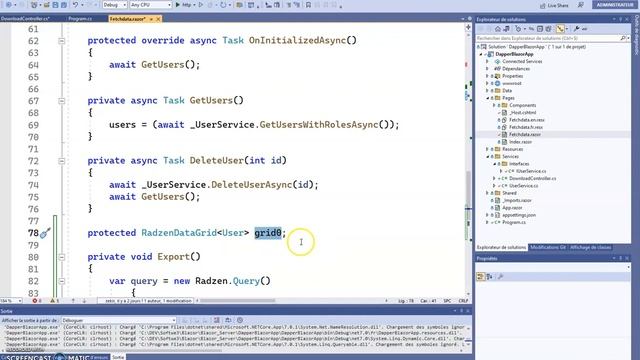Image resolution: width=640 pixels, height=360 pixels.
Task: Select Fetchdata.razor in Solution Explorer
Action: click(525, 134)
